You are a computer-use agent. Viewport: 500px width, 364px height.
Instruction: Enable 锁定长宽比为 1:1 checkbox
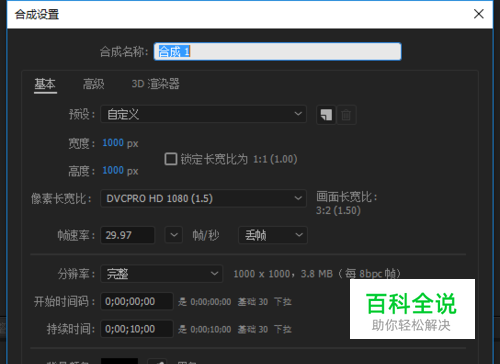(171, 159)
